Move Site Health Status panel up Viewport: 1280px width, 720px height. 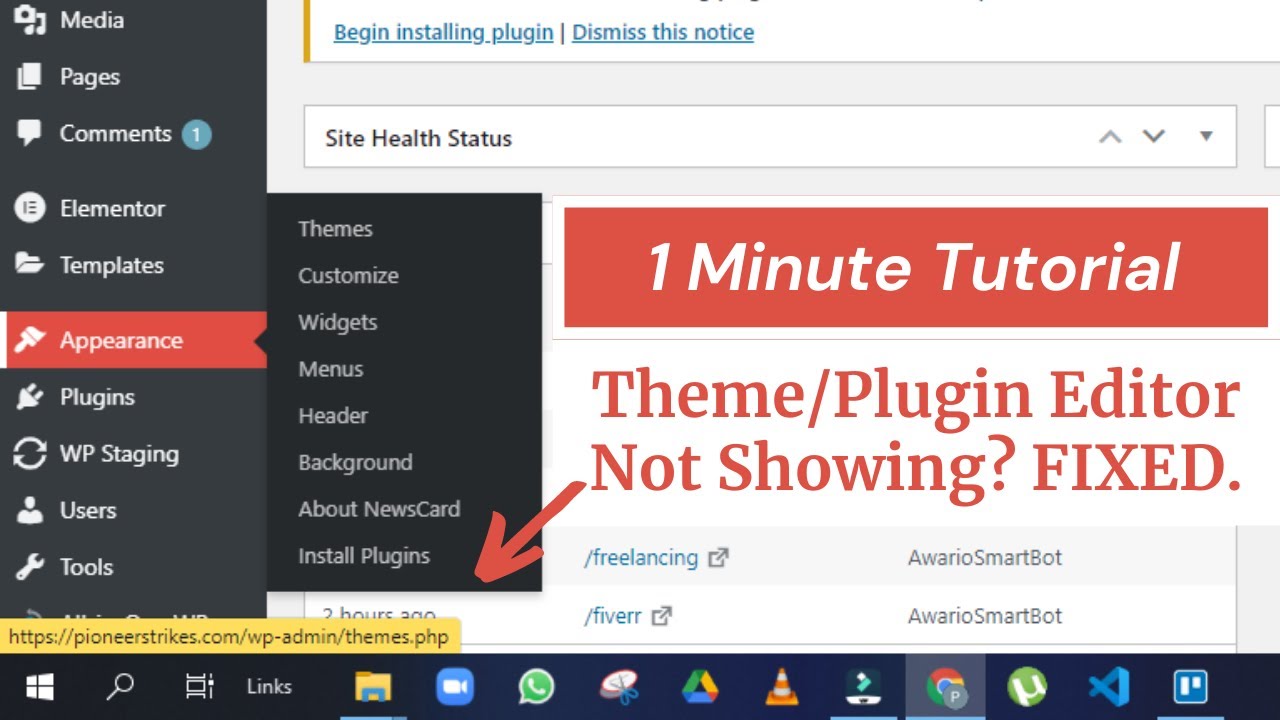click(1110, 137)
